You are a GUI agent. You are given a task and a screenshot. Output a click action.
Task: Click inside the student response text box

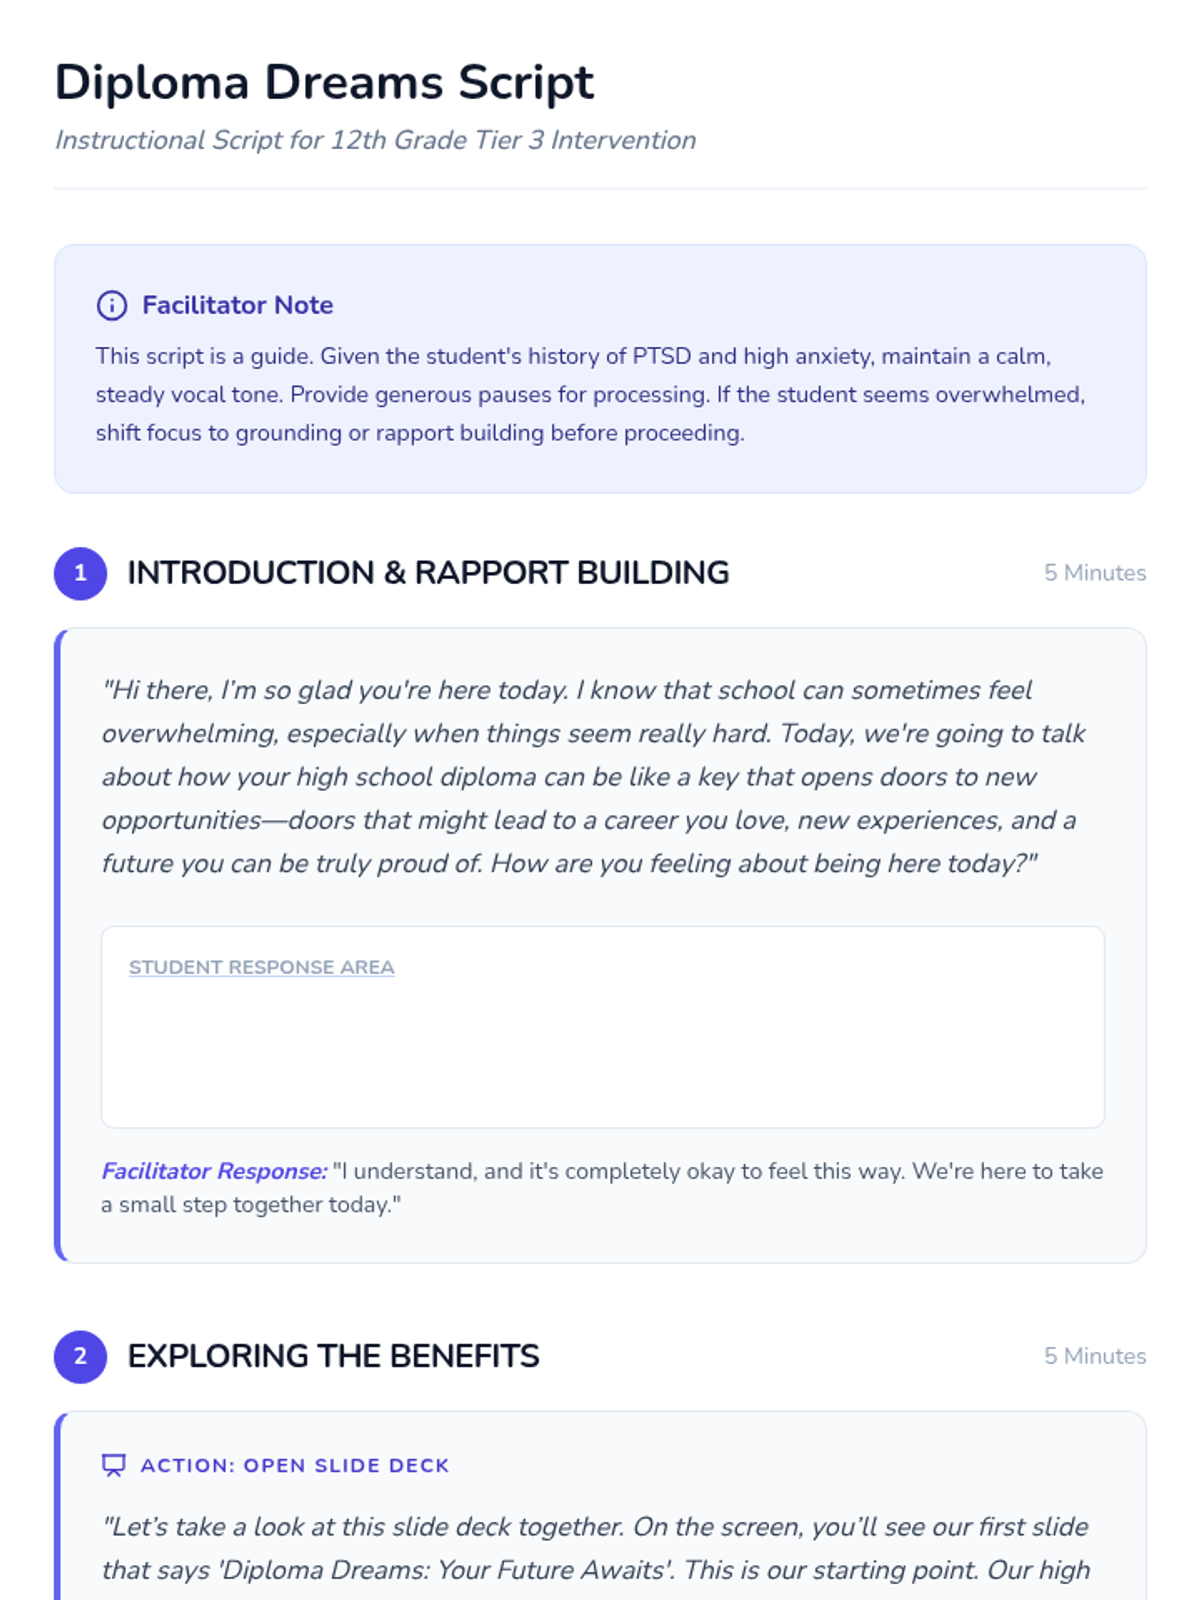coord(602,1050)
